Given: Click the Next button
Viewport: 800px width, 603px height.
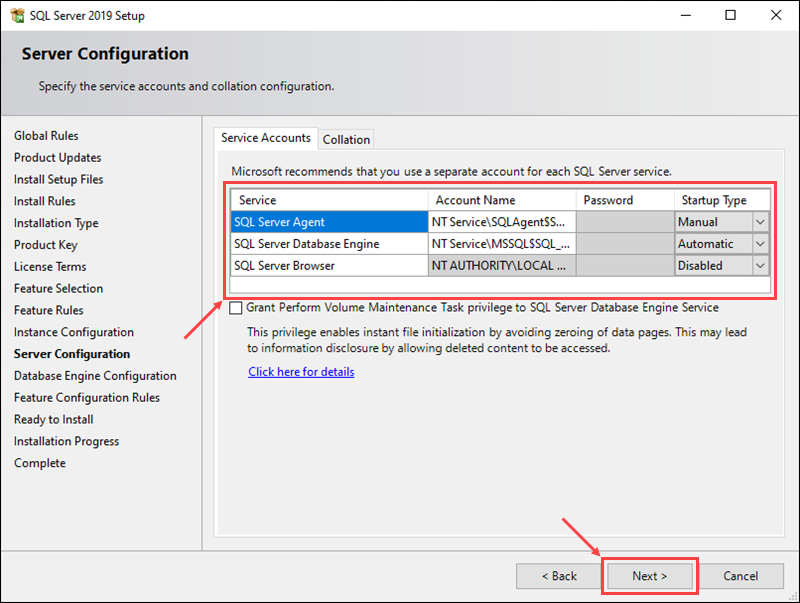Looking at the screenshot, I should (x=649, y=575).
